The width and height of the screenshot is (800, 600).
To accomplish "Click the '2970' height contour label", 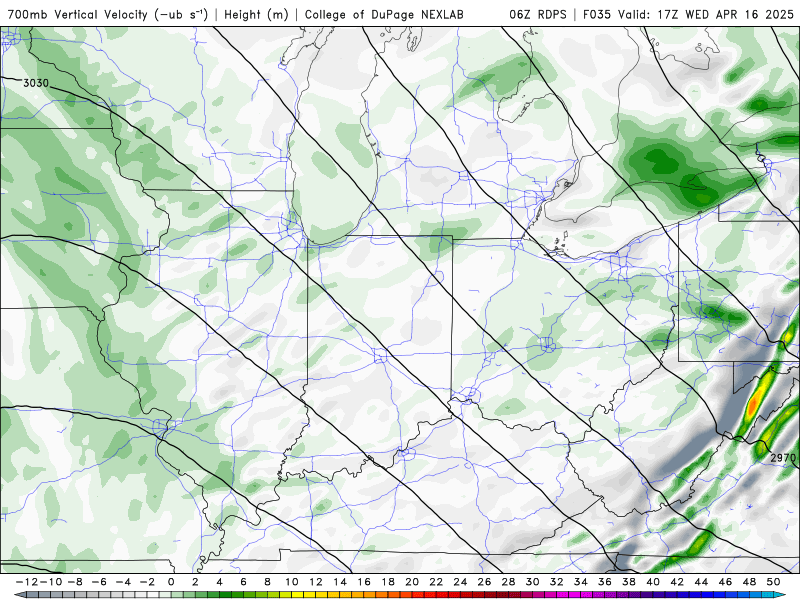I will tap(783, 458).
